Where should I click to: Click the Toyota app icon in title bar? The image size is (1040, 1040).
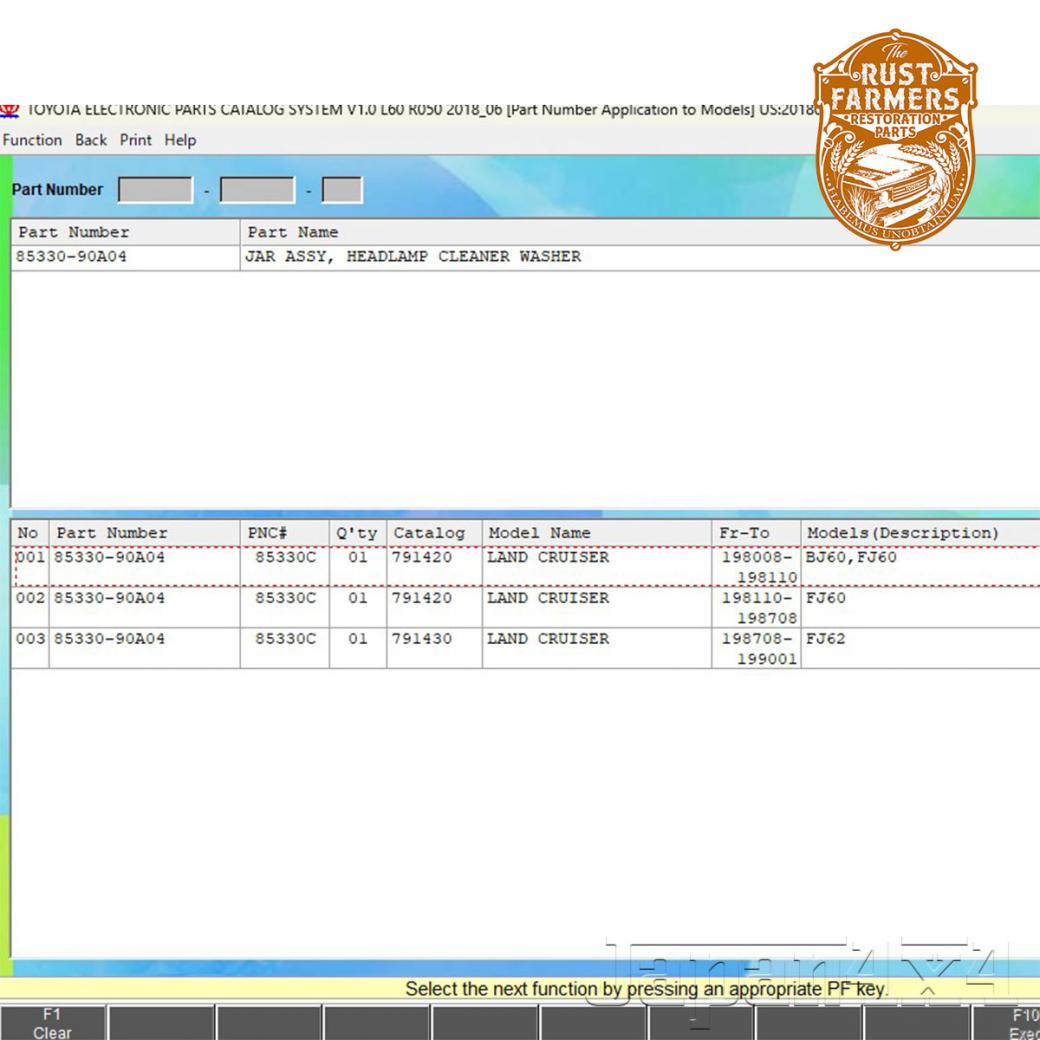pos(9,109)
